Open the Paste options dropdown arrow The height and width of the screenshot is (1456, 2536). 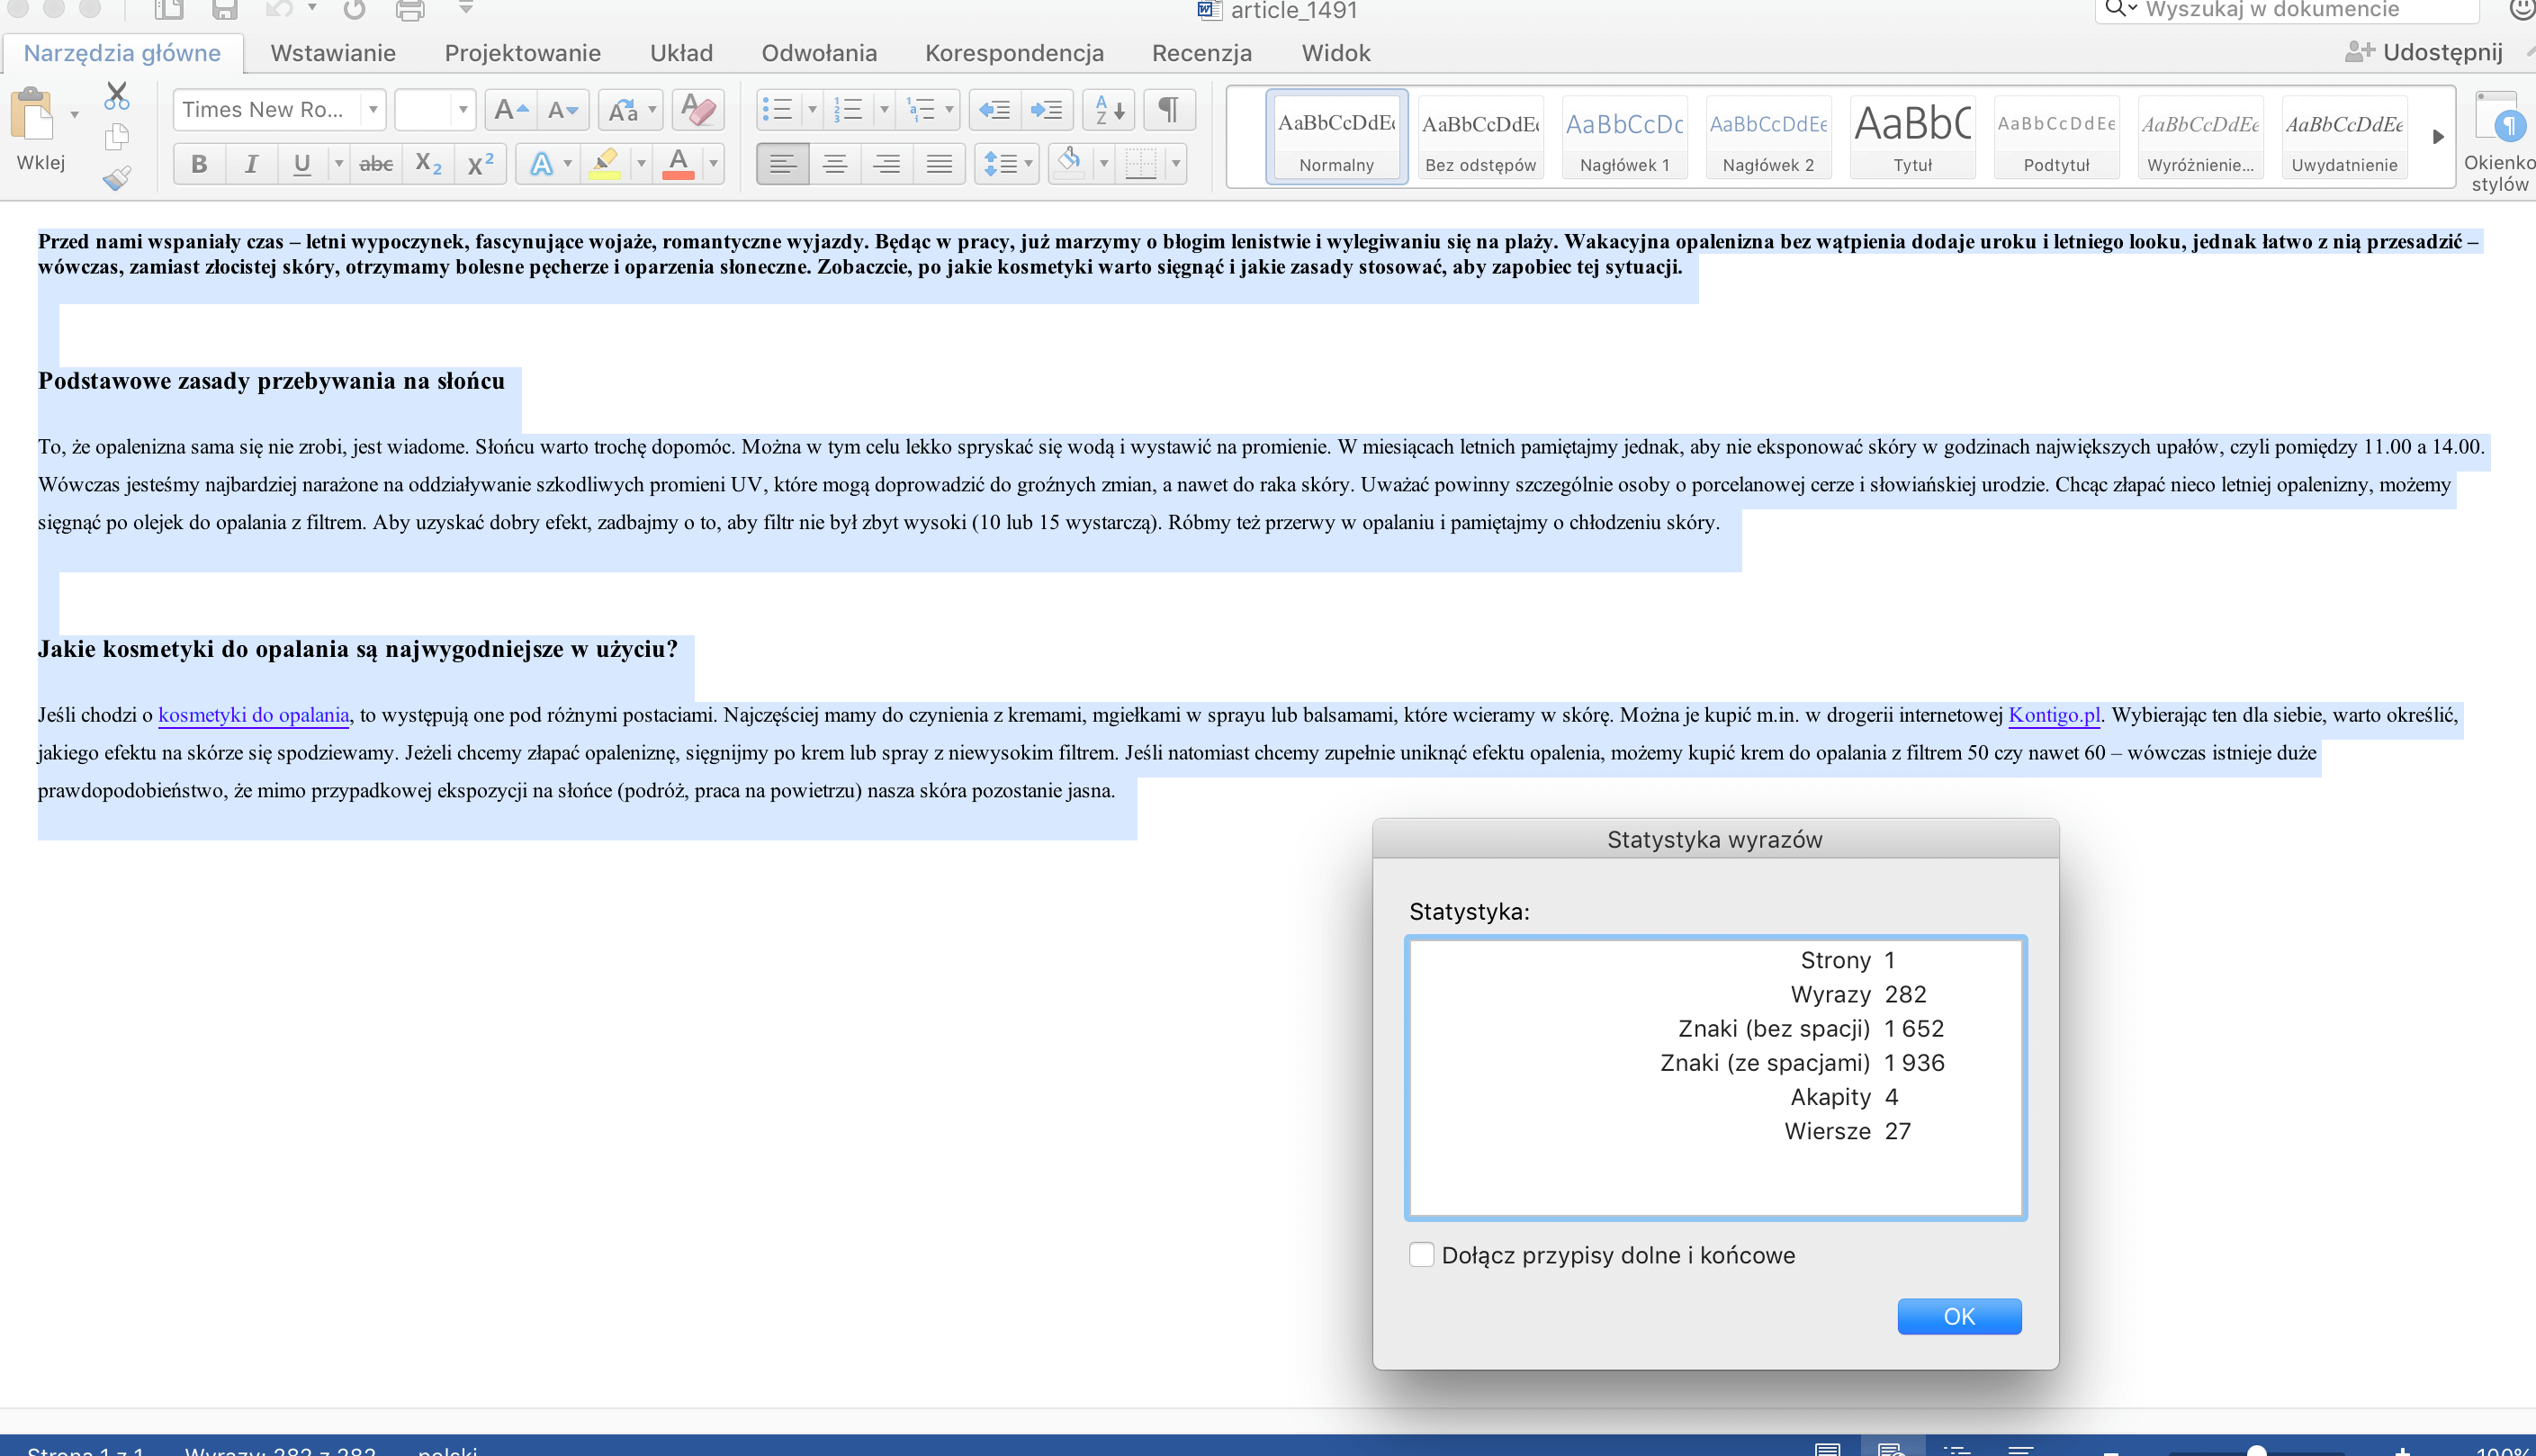tap(74, 114)
